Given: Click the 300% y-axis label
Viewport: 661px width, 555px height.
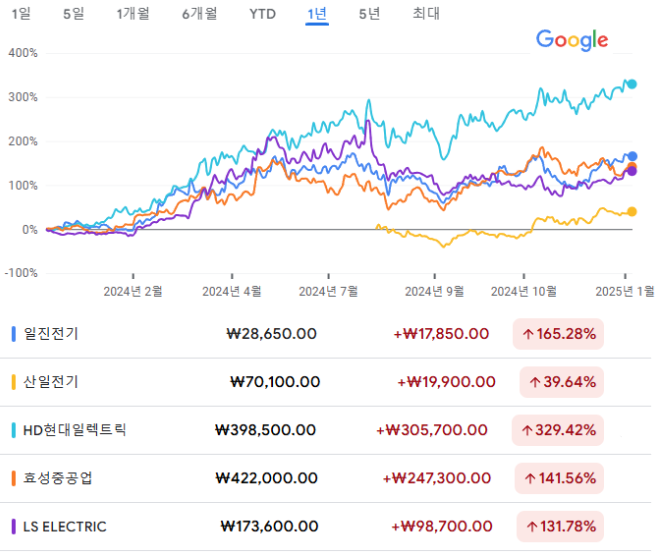Looking at the screenshot, I should (23, 97).
